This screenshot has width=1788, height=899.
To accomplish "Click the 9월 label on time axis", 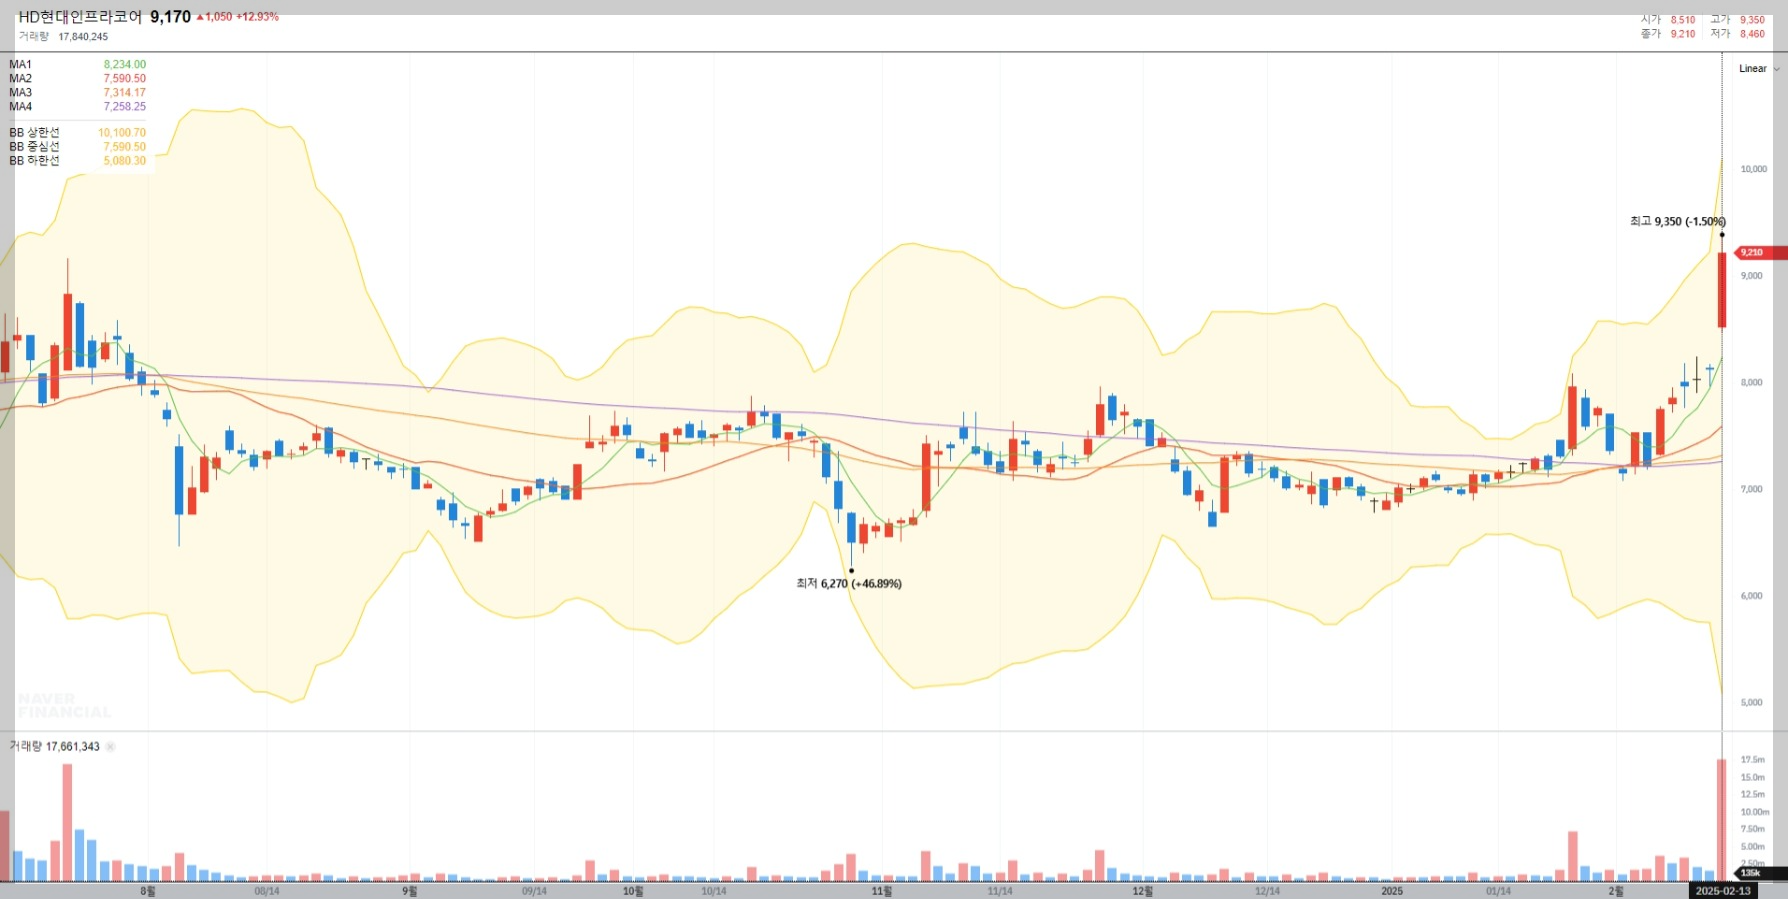I will pyautogui.click(x=410, y=891).
